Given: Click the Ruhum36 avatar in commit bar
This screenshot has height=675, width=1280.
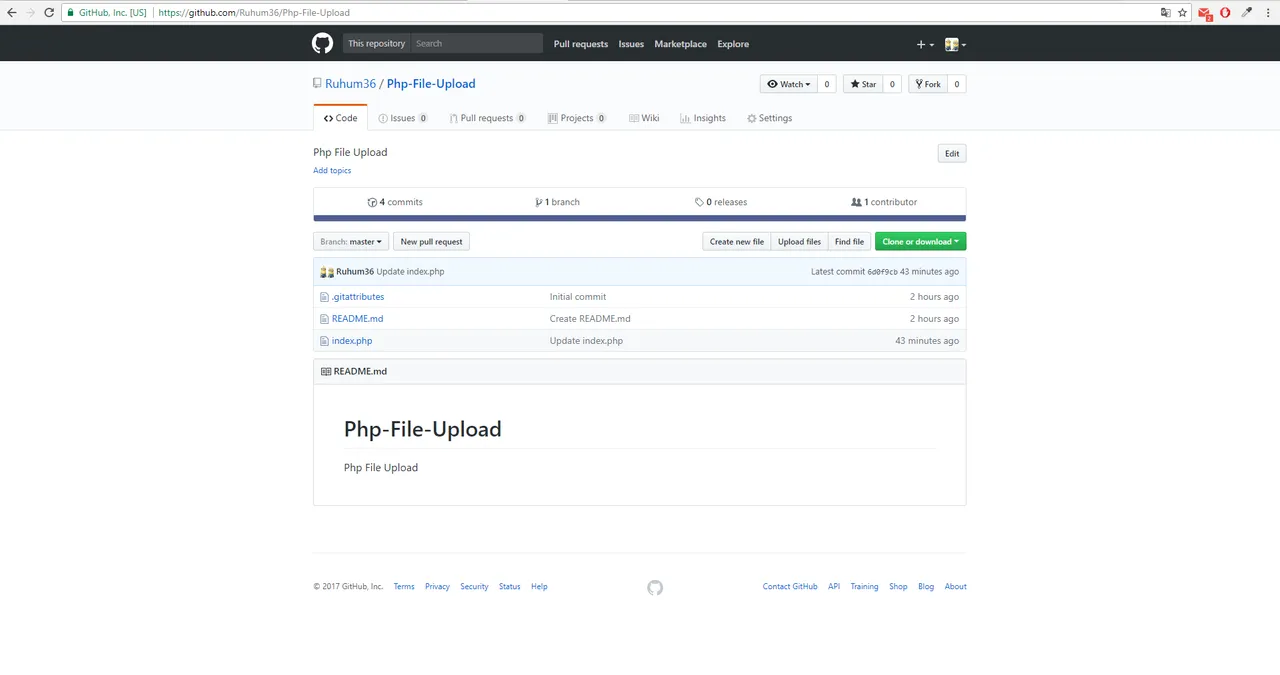Looking at the screenshot, I should coord(327,272).
